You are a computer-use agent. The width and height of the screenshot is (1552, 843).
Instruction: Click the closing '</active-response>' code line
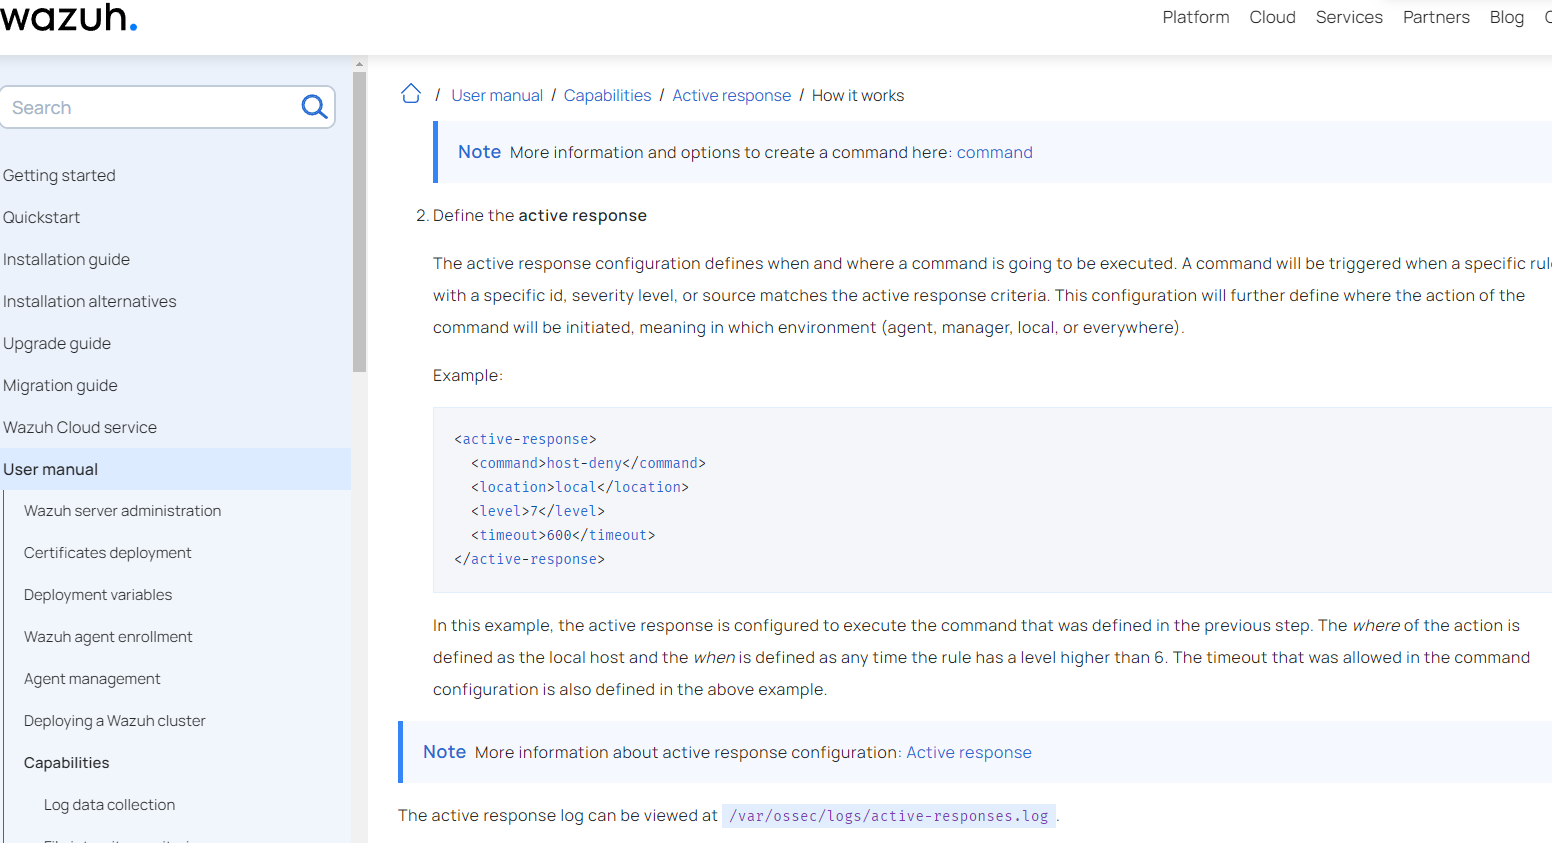pyautogui.click(x=529, y=559)
